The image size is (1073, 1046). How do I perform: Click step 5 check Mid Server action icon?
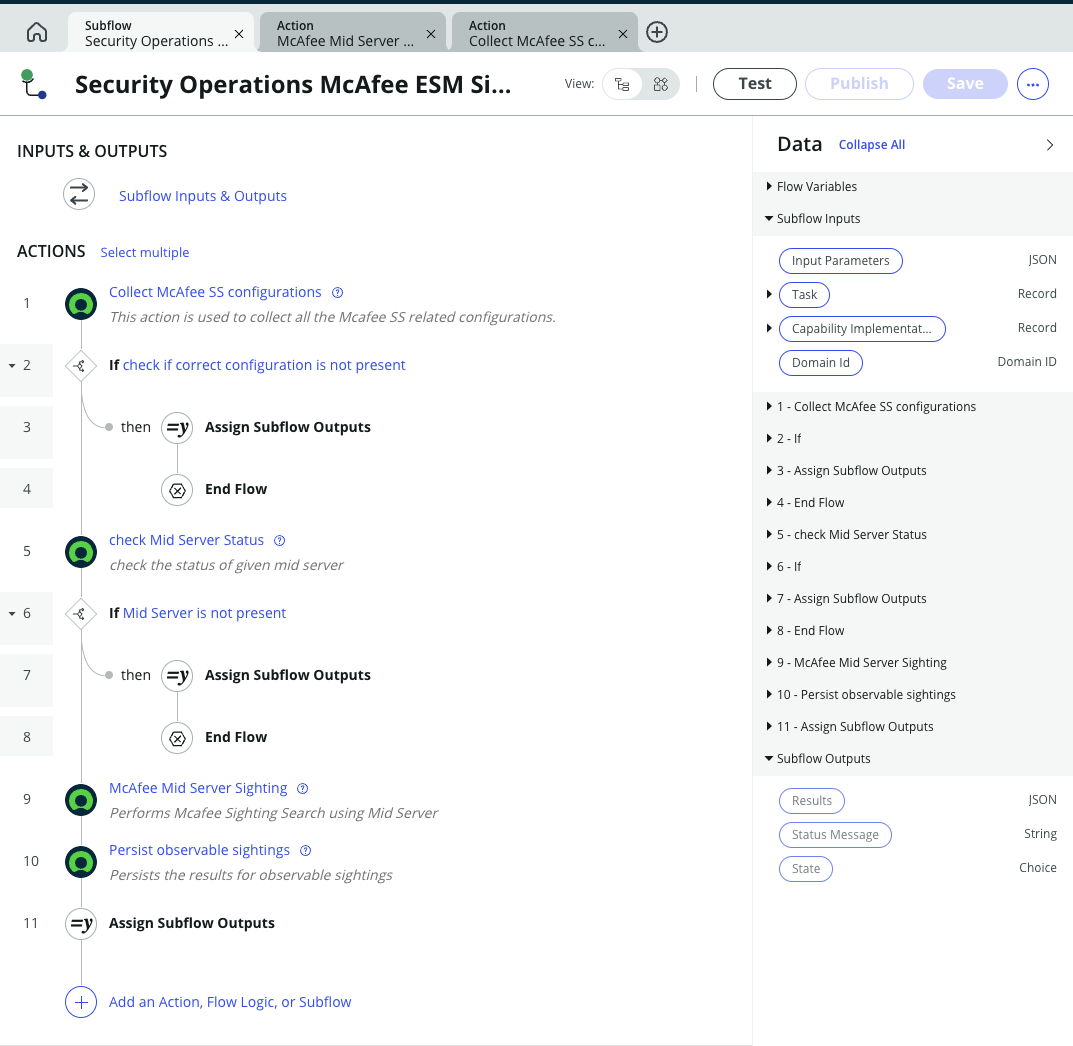coord(81,552)
